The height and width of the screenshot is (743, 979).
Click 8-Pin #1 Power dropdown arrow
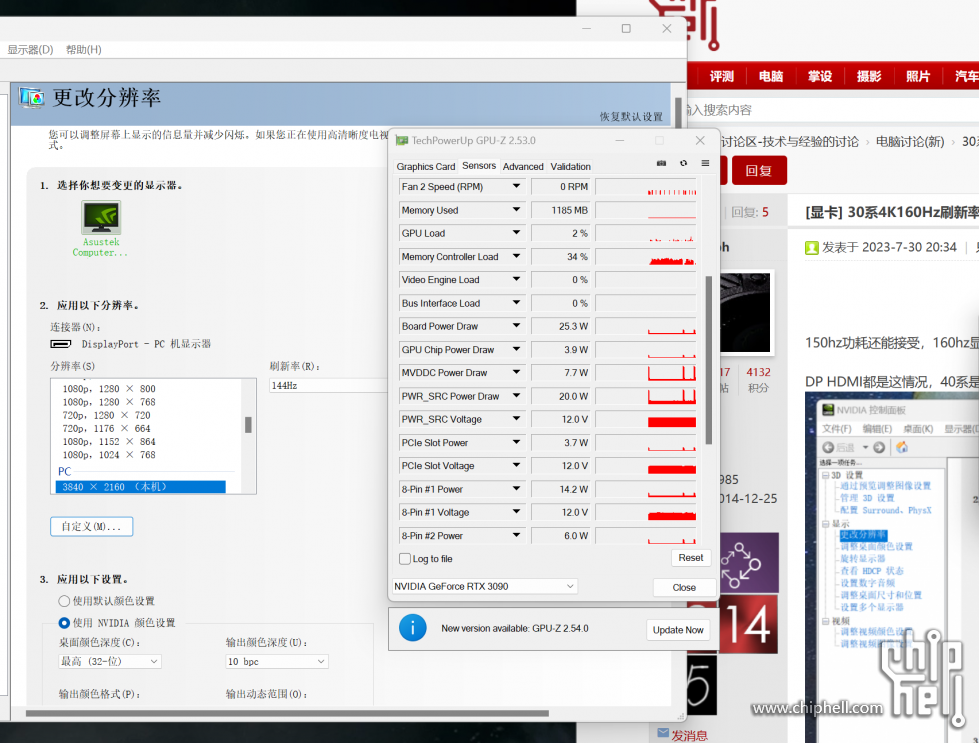(x=516, y=489)
